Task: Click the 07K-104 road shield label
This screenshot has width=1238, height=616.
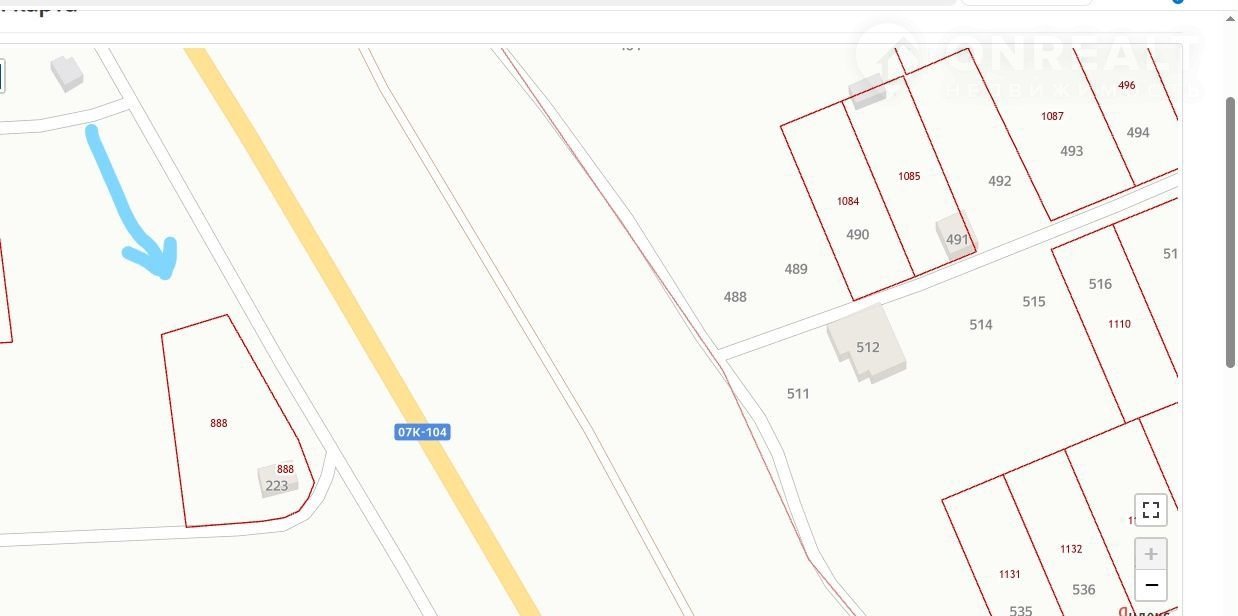Action: click(422, 432)
